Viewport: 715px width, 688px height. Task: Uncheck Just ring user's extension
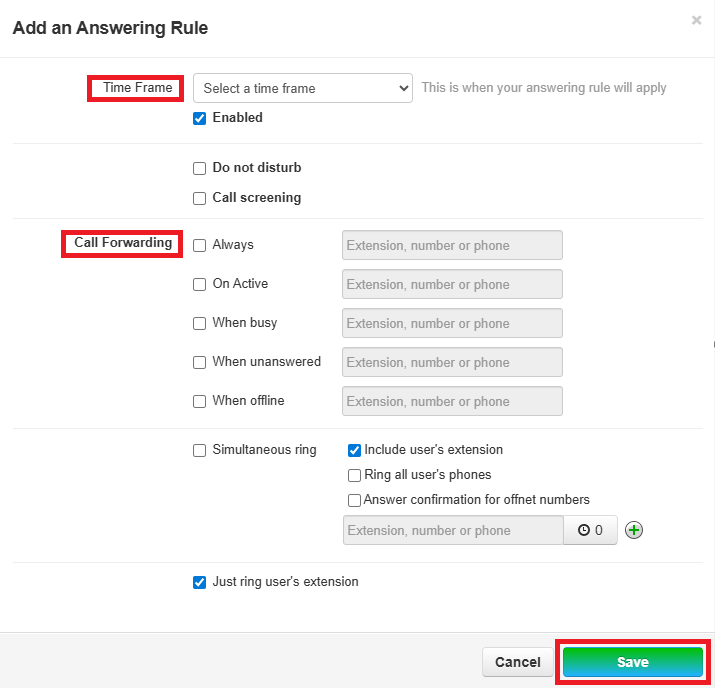tap(199, 582)
